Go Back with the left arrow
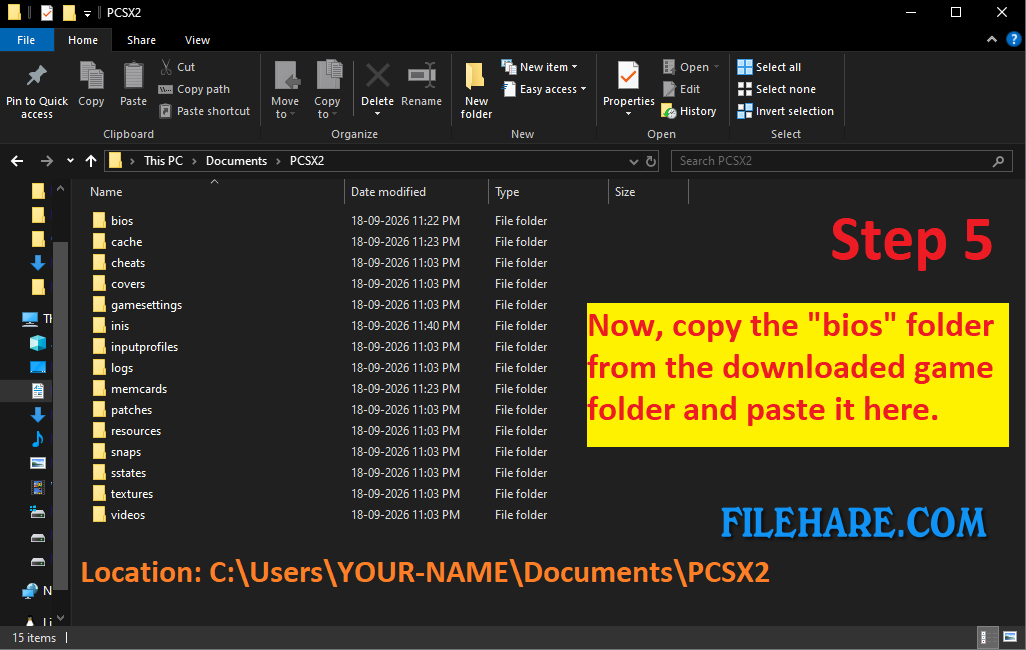Screen dimensions: 1026x650 (17, 161)
